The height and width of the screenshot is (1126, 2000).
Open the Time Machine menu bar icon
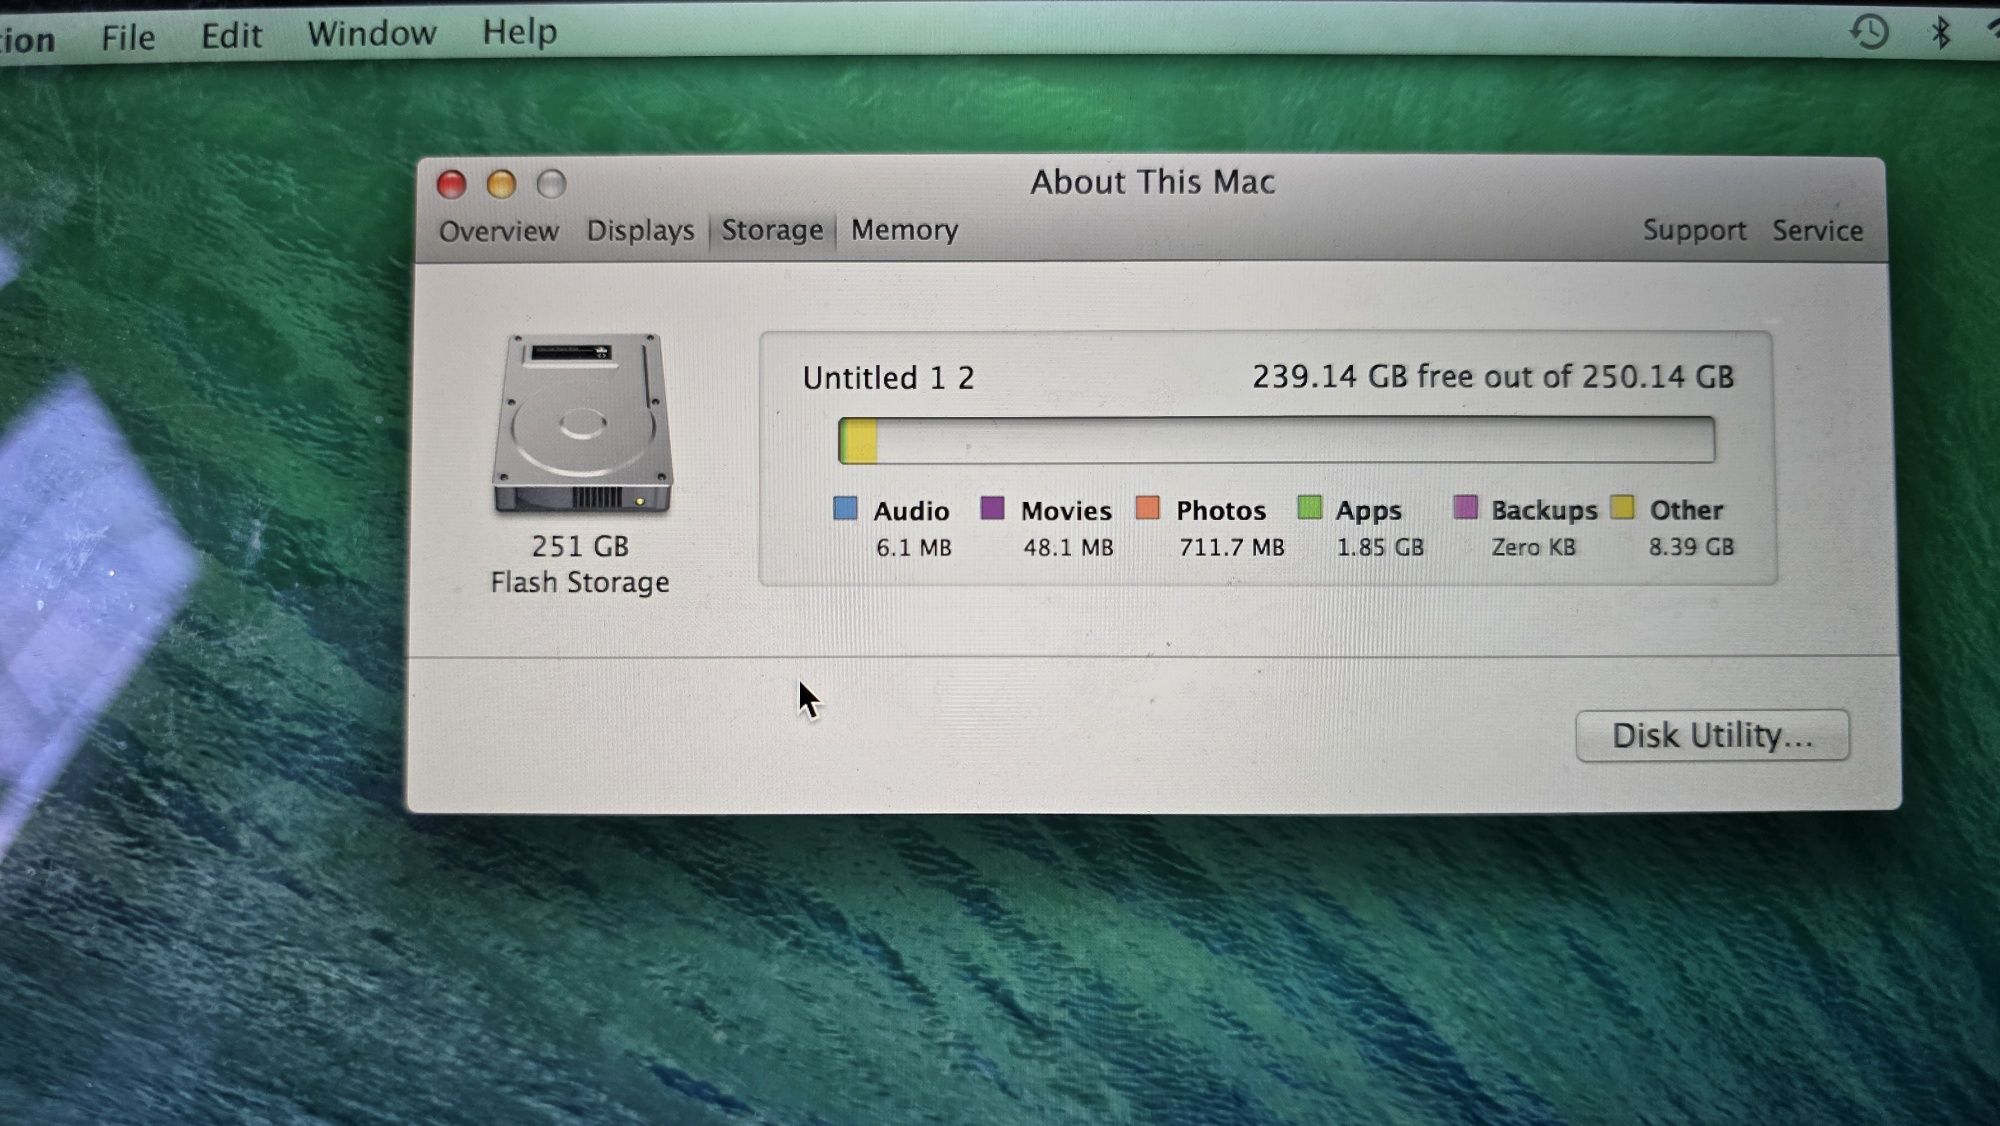[x=1869, y=32]
